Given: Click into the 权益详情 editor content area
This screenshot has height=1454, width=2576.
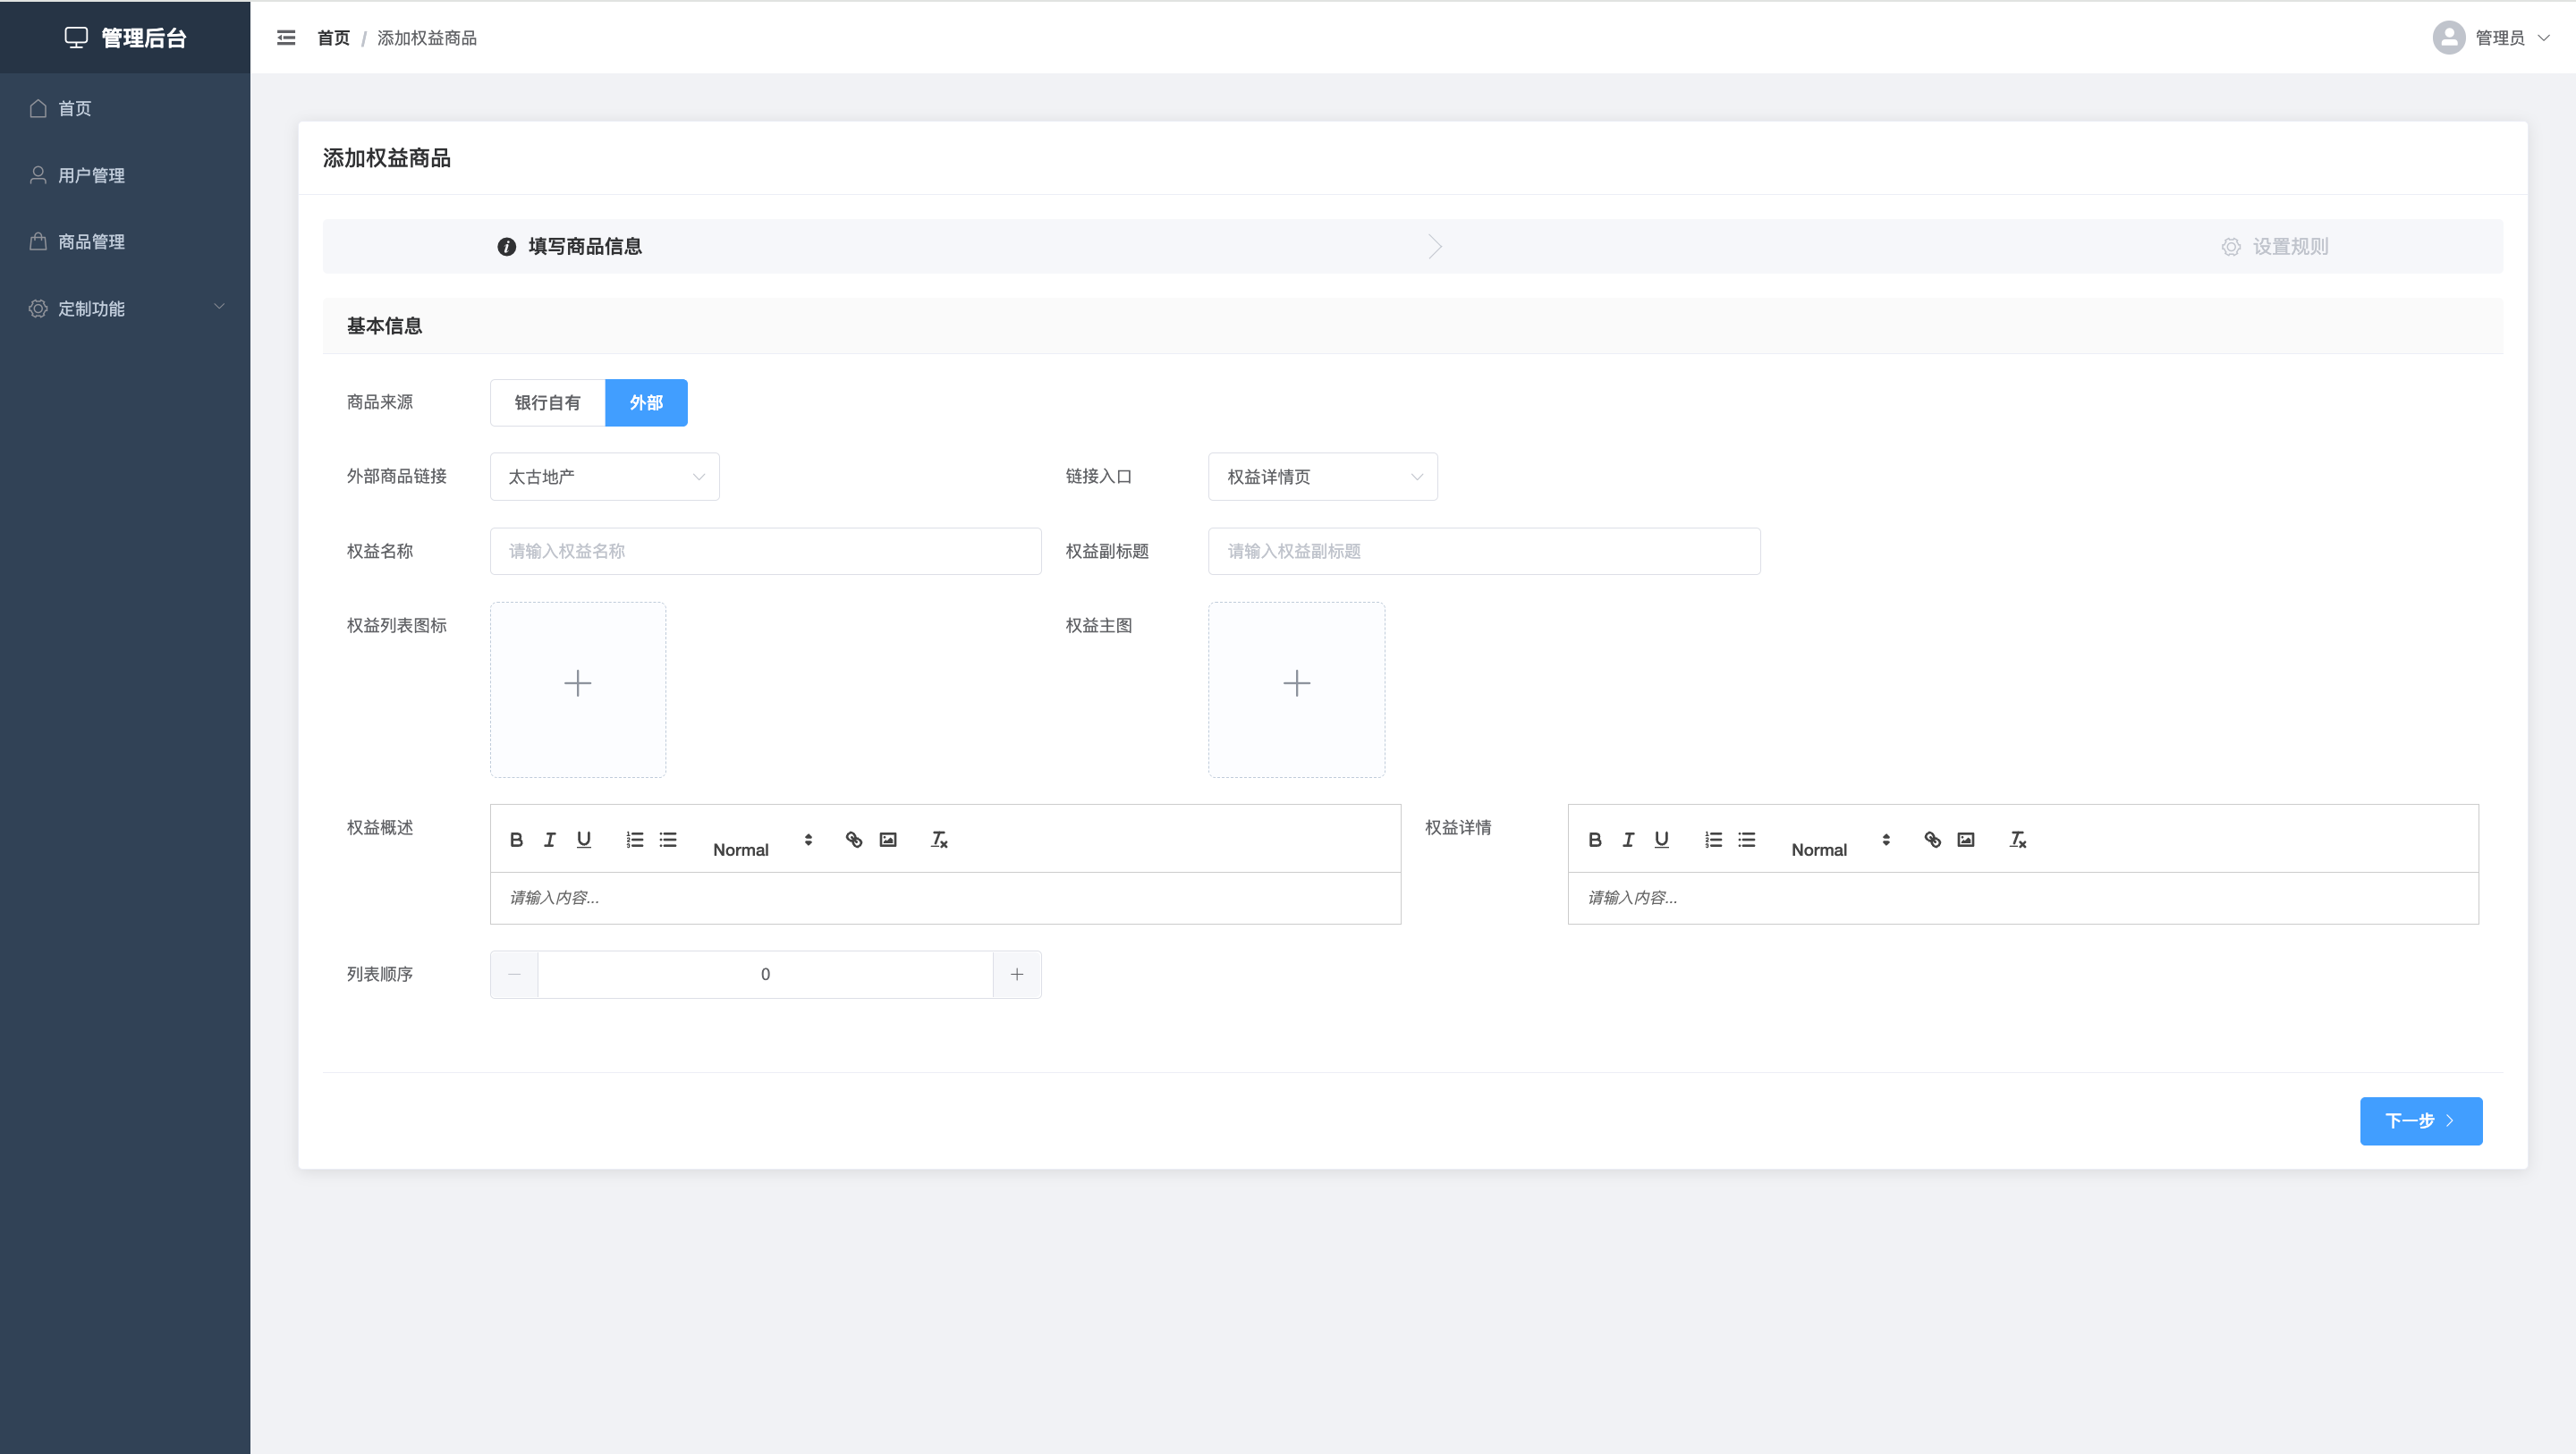Looking at the screenshot, I should tap(2023, 898).
